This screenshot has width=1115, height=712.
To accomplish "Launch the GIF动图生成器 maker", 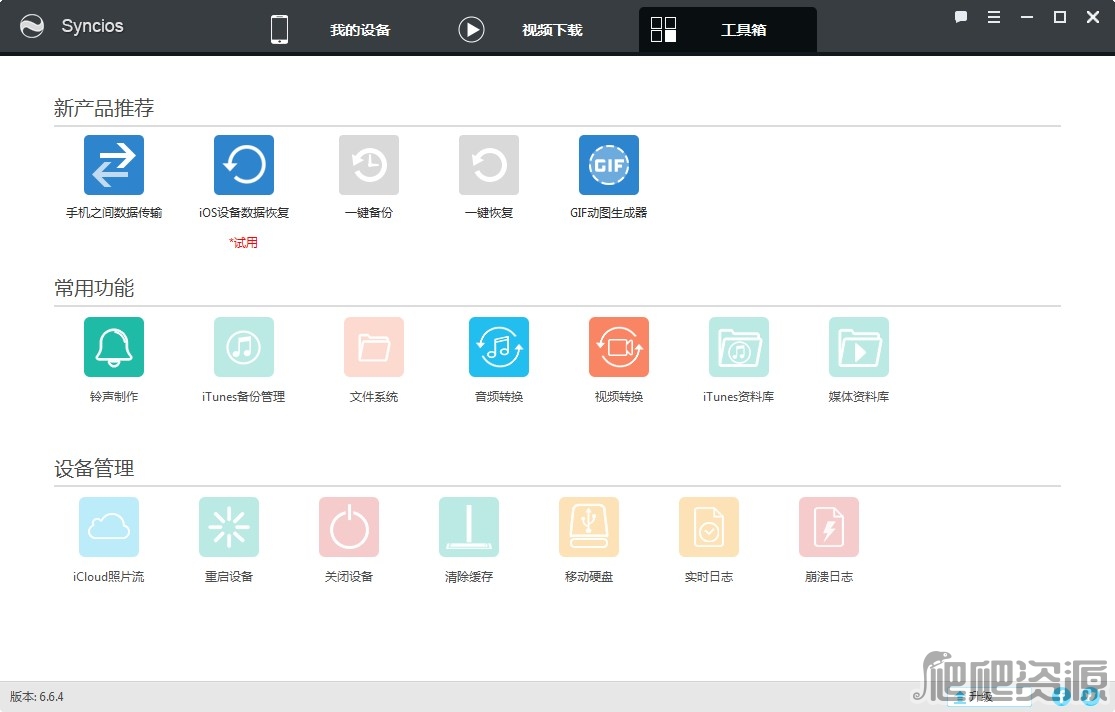I will point(609,165).
